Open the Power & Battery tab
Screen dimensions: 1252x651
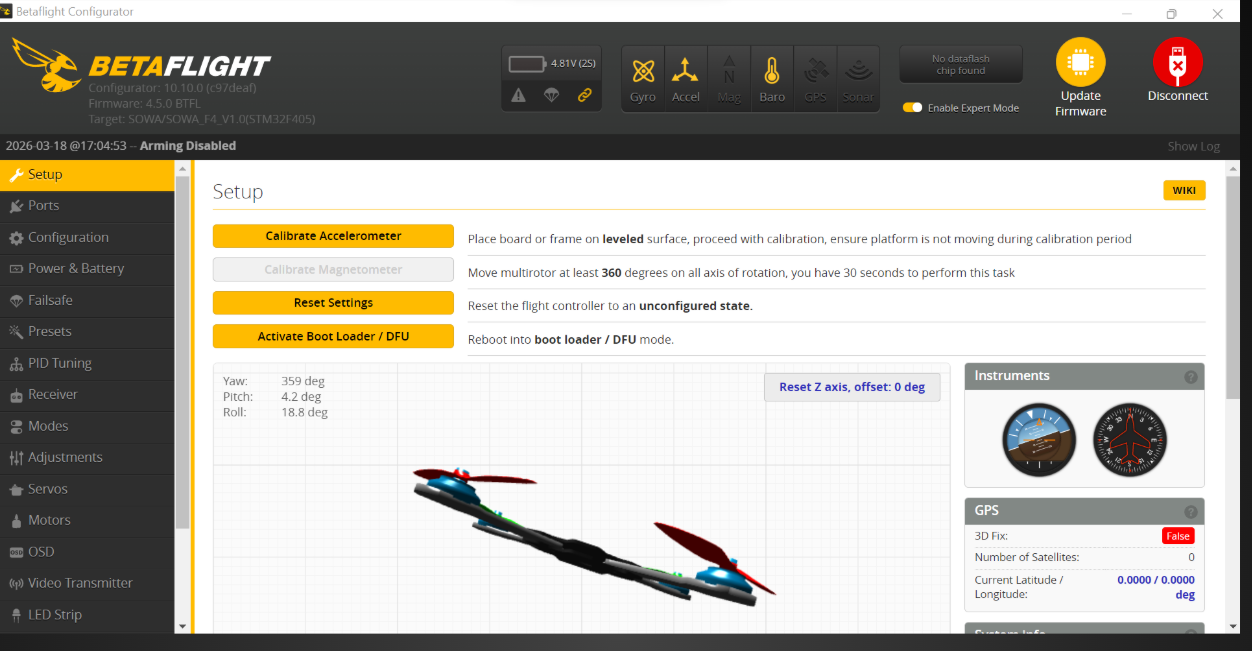76,268
